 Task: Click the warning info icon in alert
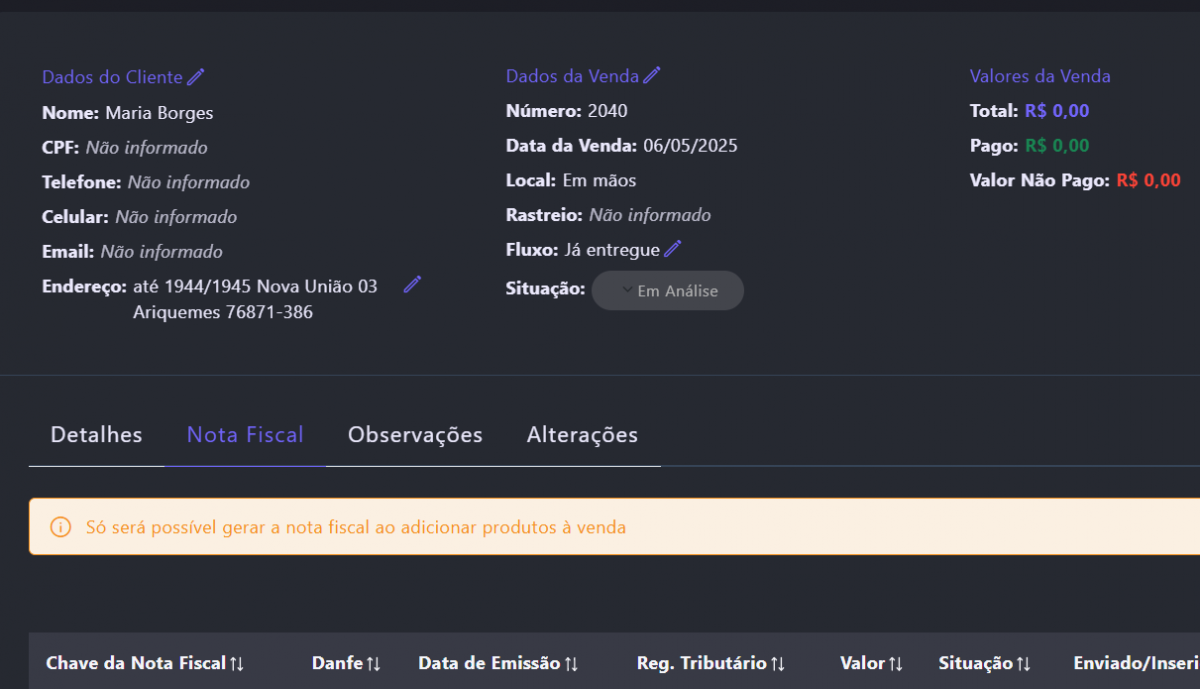(61, 527)
